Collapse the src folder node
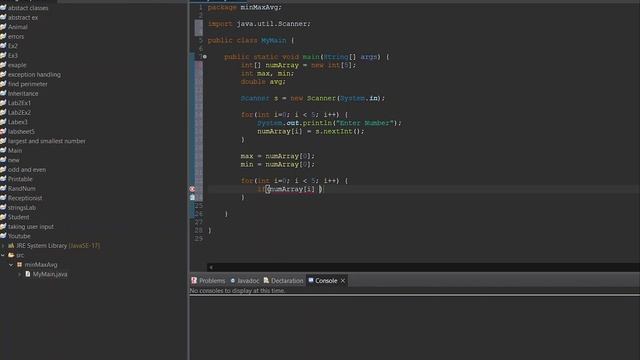This screenshot has height=360, width=640. (x=3, y=255)
